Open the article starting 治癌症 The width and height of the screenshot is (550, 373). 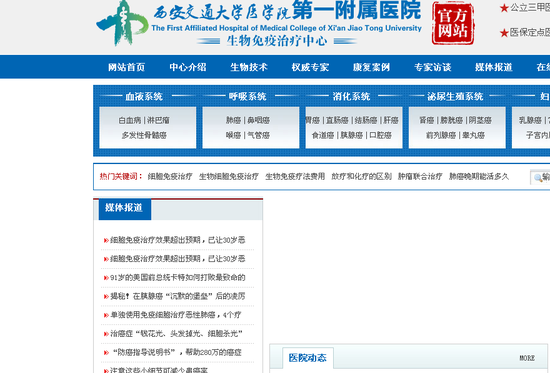(x=176, y=334)
